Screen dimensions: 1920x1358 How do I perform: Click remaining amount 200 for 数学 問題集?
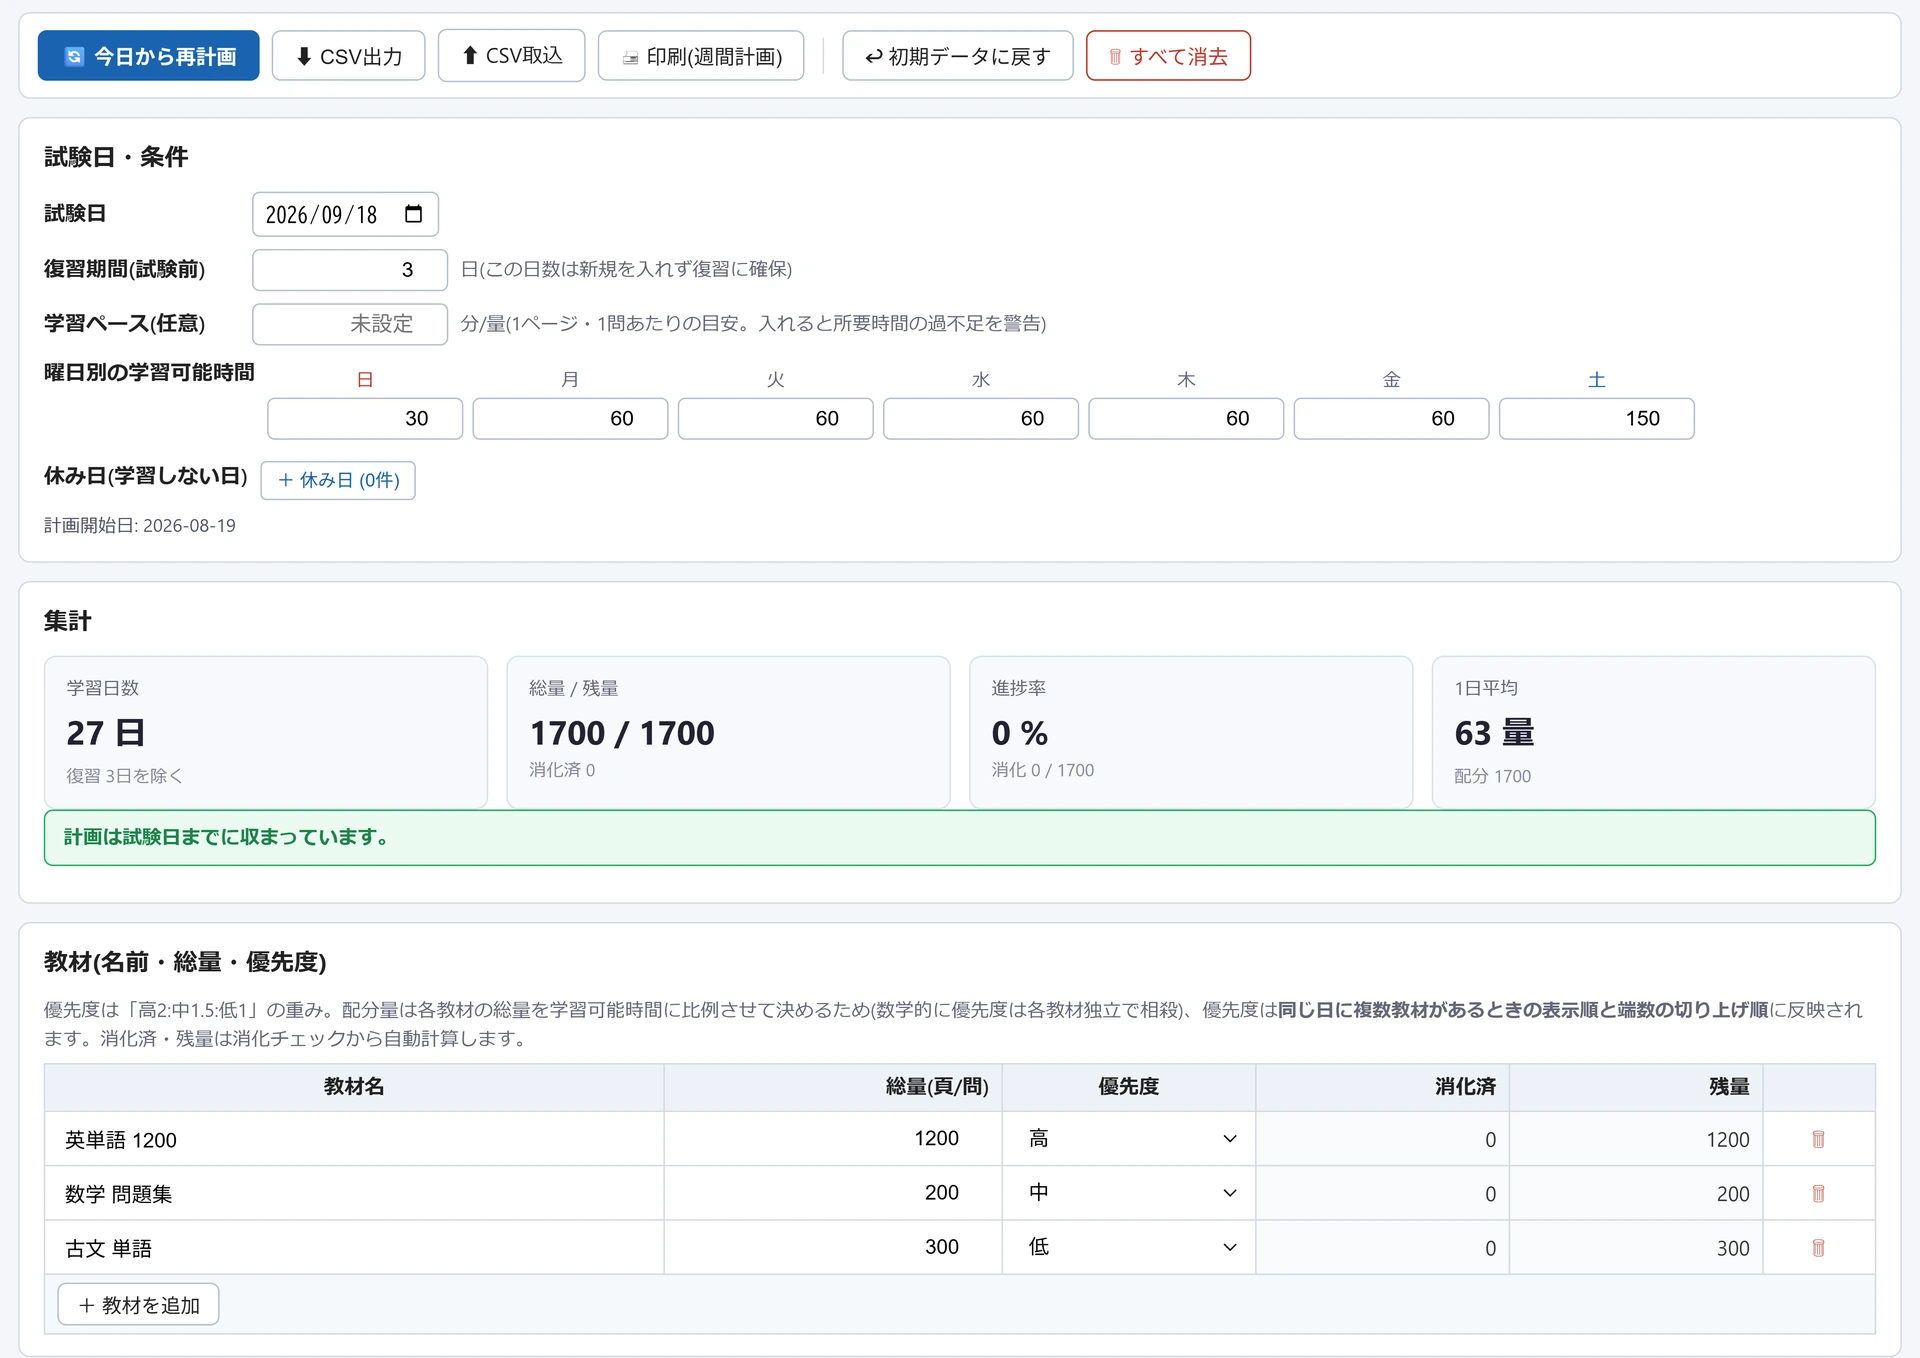[x=1636, y=1193]
